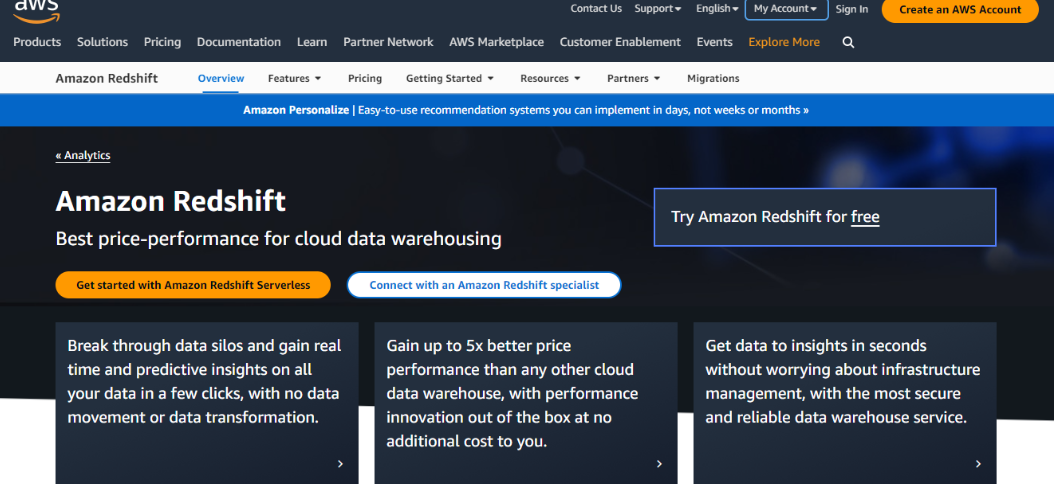Viewport: 1055px width, 484px height.
Task: Open the search magnifier icon
Action: tap(848, 42)
